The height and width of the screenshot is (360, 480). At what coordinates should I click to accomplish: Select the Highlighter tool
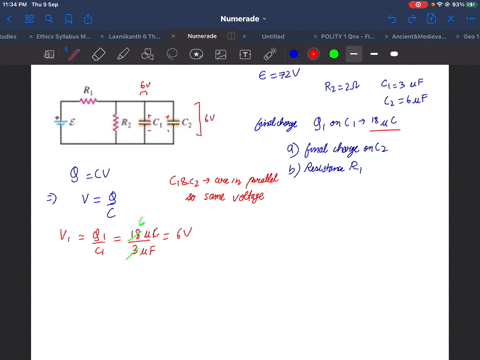pos(123,54)
